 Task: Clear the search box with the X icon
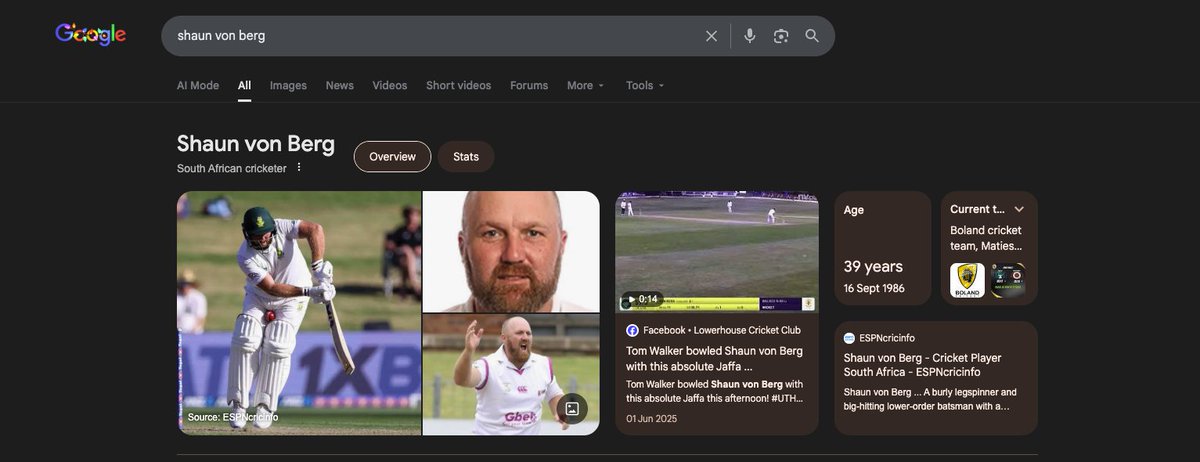tap(711, 36)
